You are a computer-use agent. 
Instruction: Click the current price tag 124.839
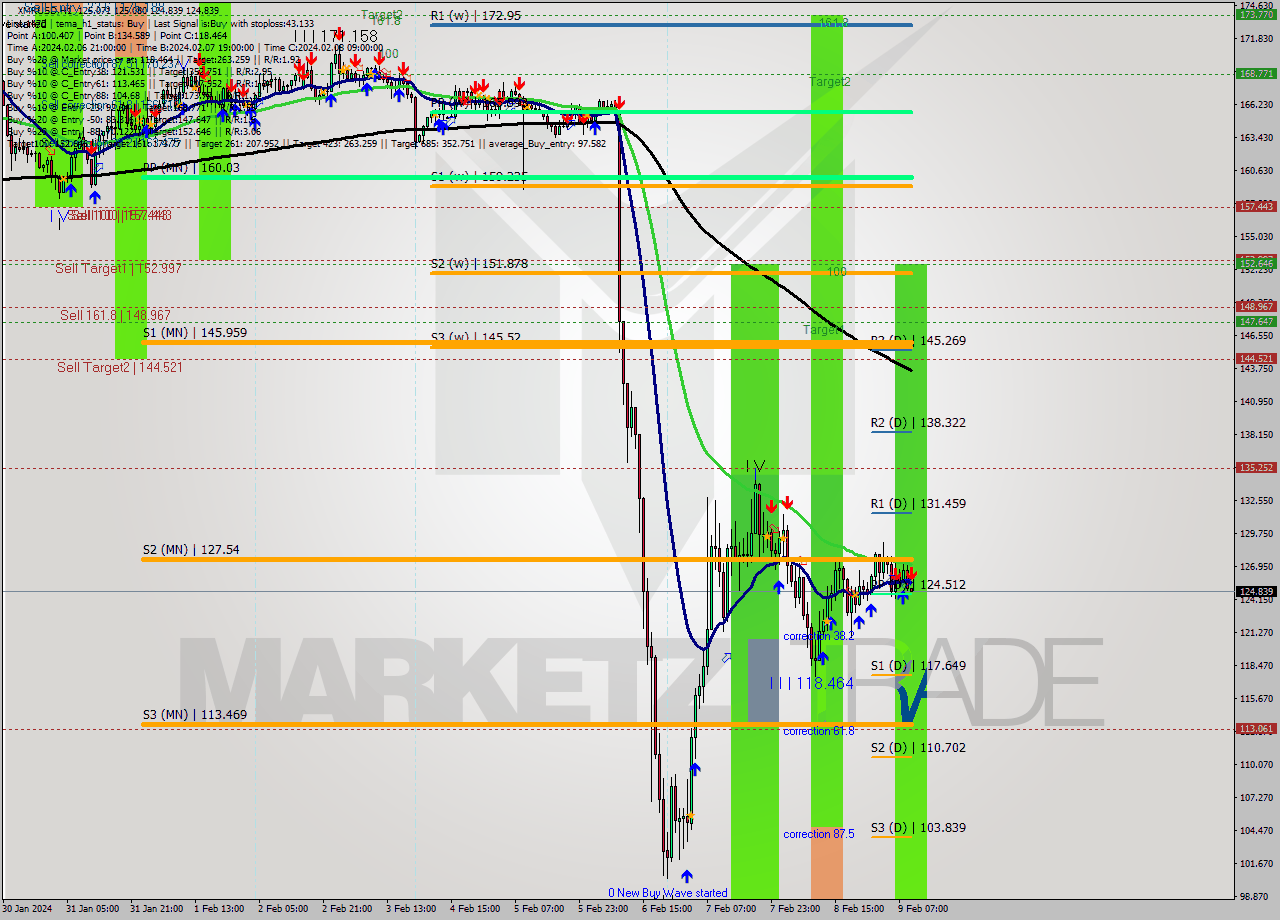tap(1256, 591)
